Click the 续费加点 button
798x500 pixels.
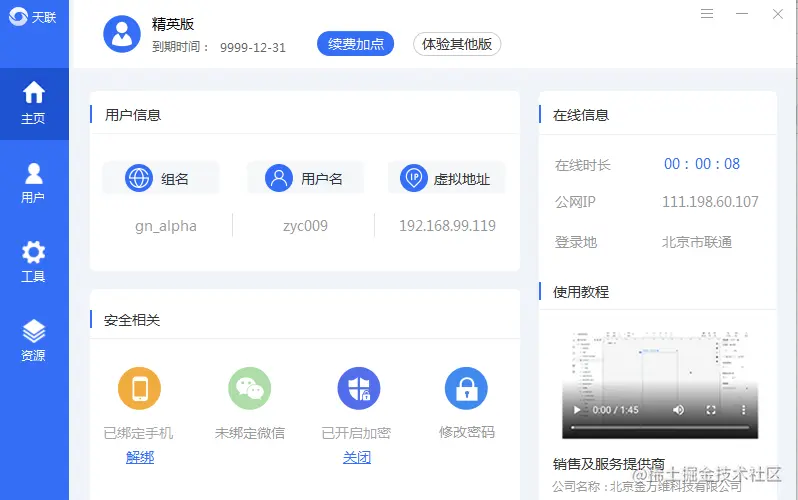coord(356,44)
